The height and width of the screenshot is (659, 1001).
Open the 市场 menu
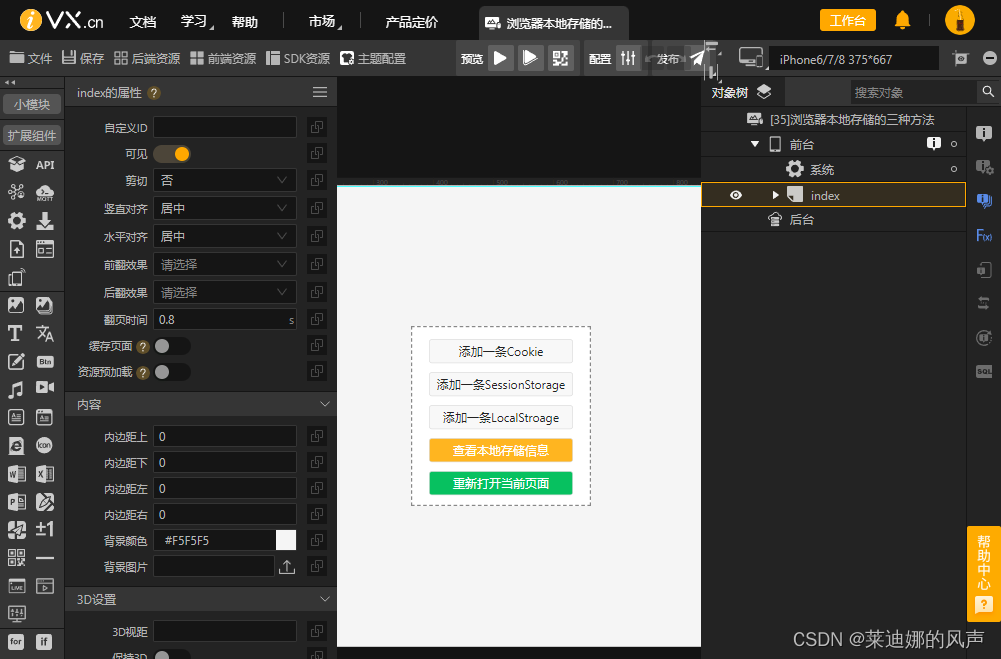pyautogui.click(x=322, y=22)
